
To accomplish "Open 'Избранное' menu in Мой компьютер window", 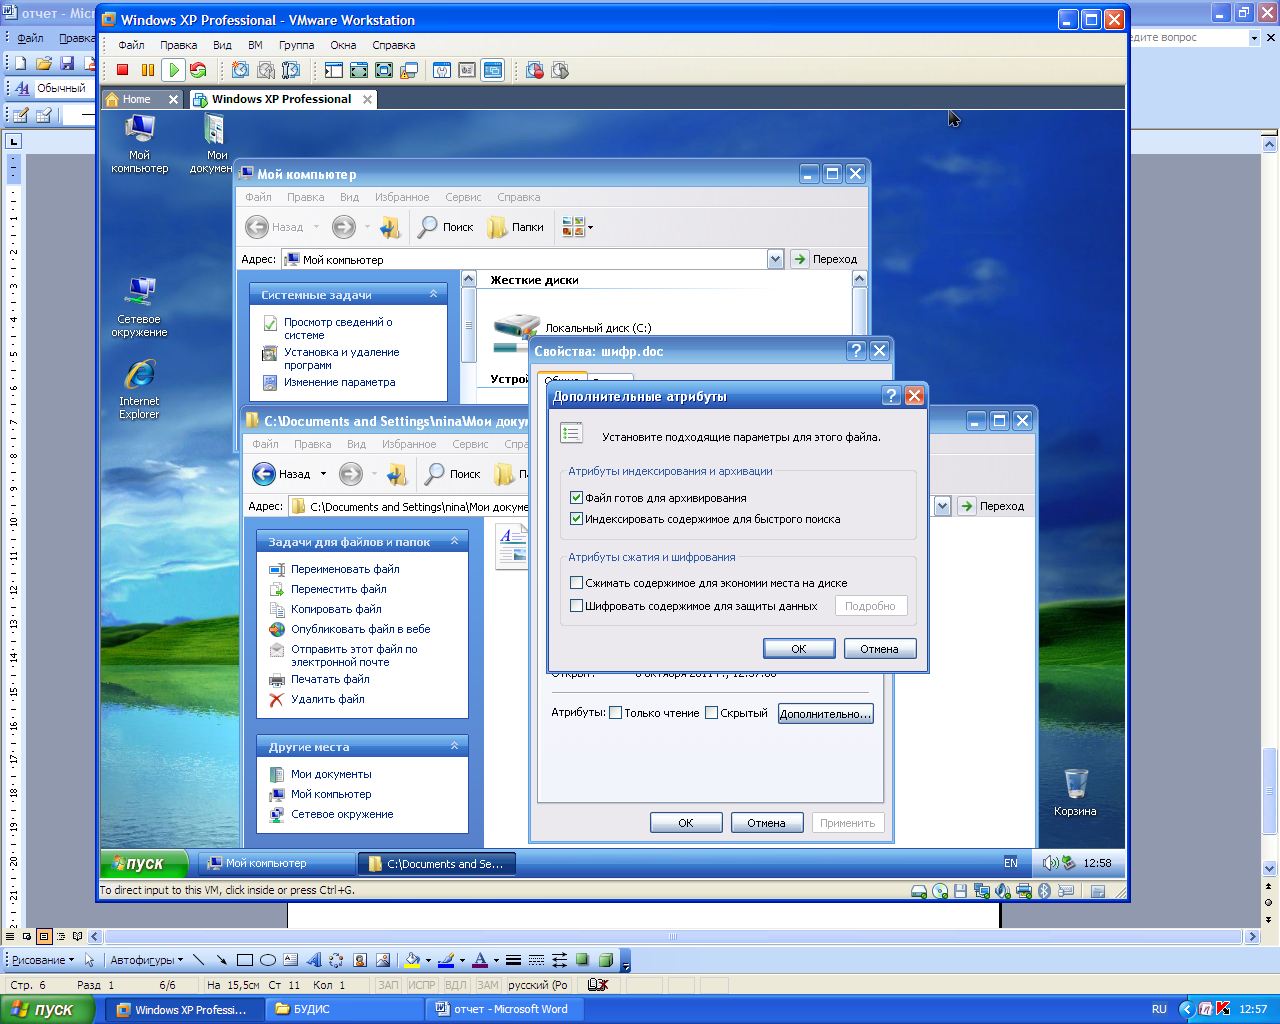I will click(402, 197).
